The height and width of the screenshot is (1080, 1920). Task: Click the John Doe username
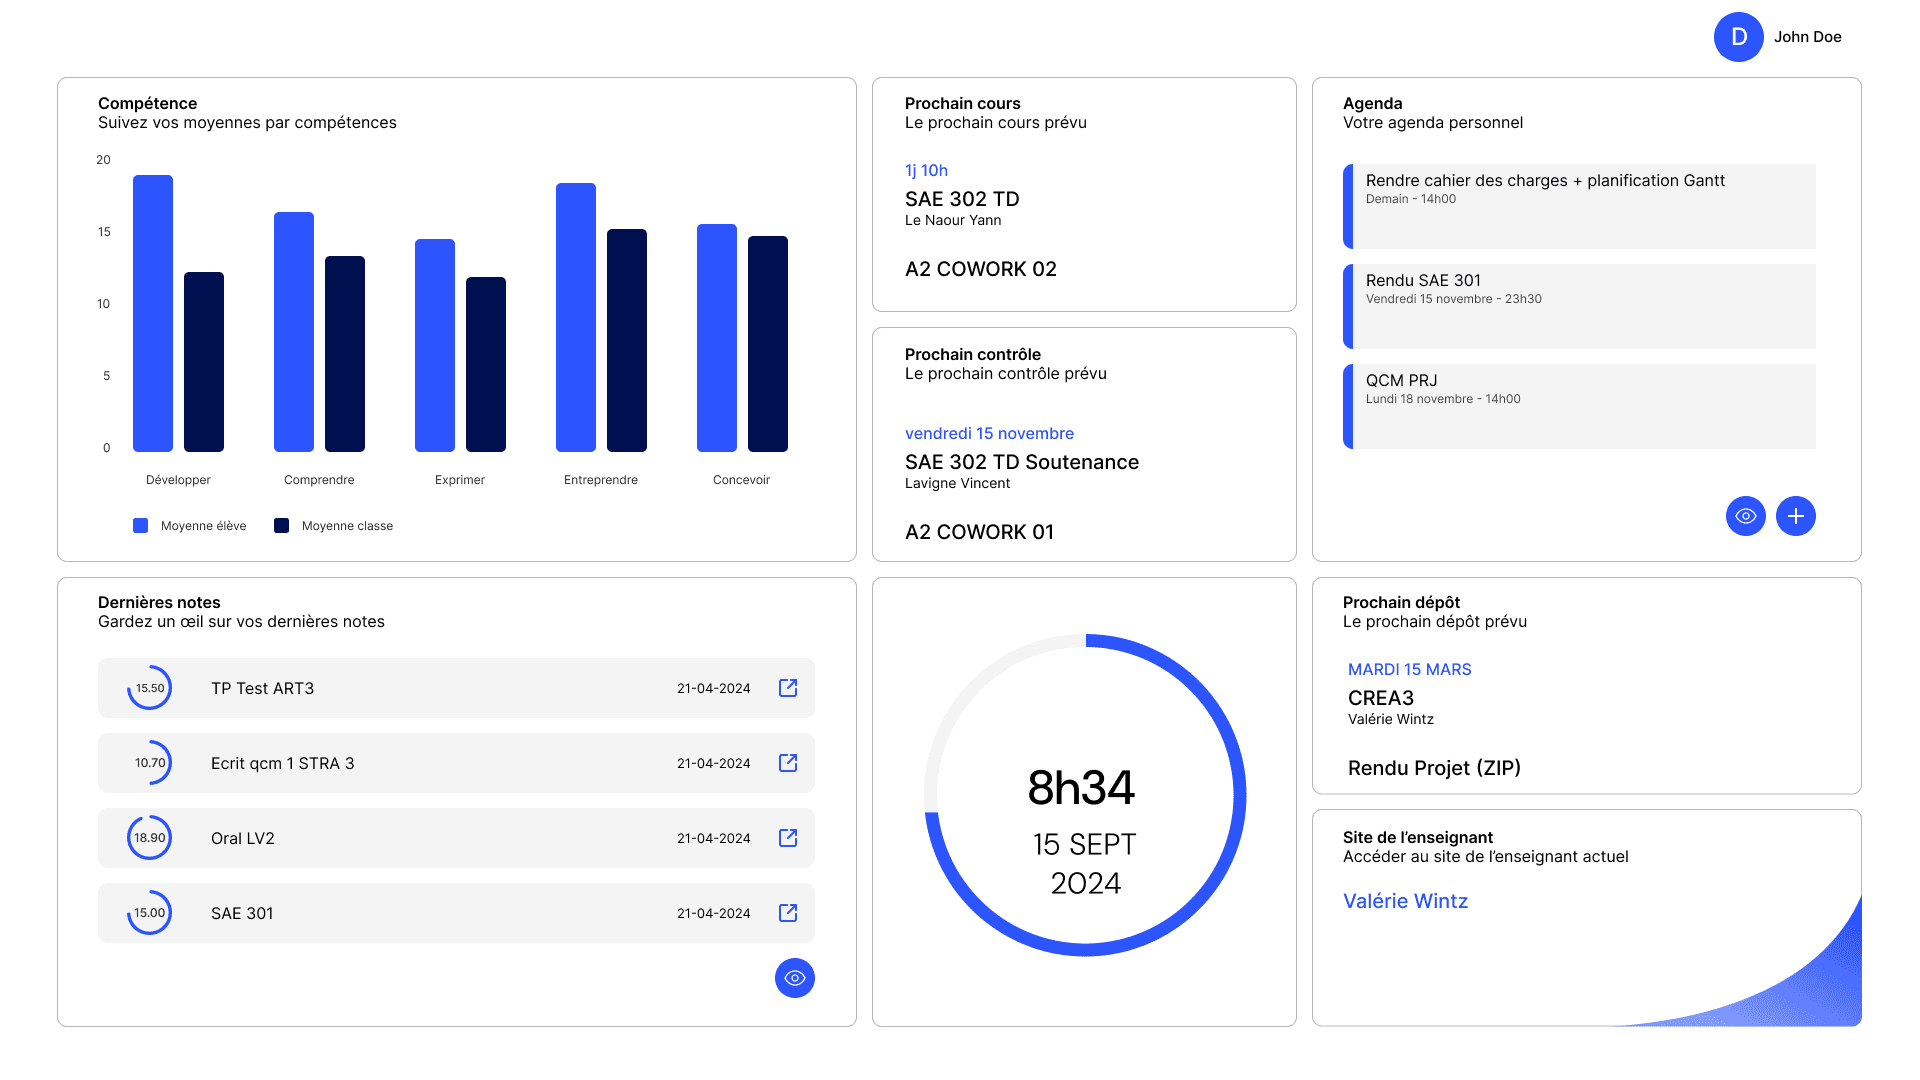[x=1807, y=37]
